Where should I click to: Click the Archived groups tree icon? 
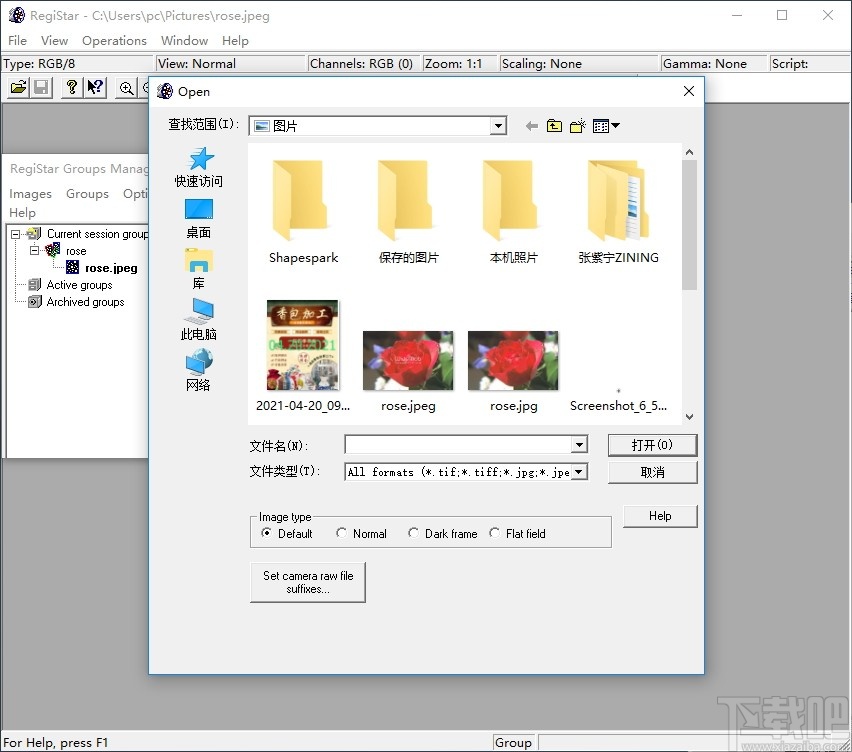pyautogui.click(x=34, y=302)
